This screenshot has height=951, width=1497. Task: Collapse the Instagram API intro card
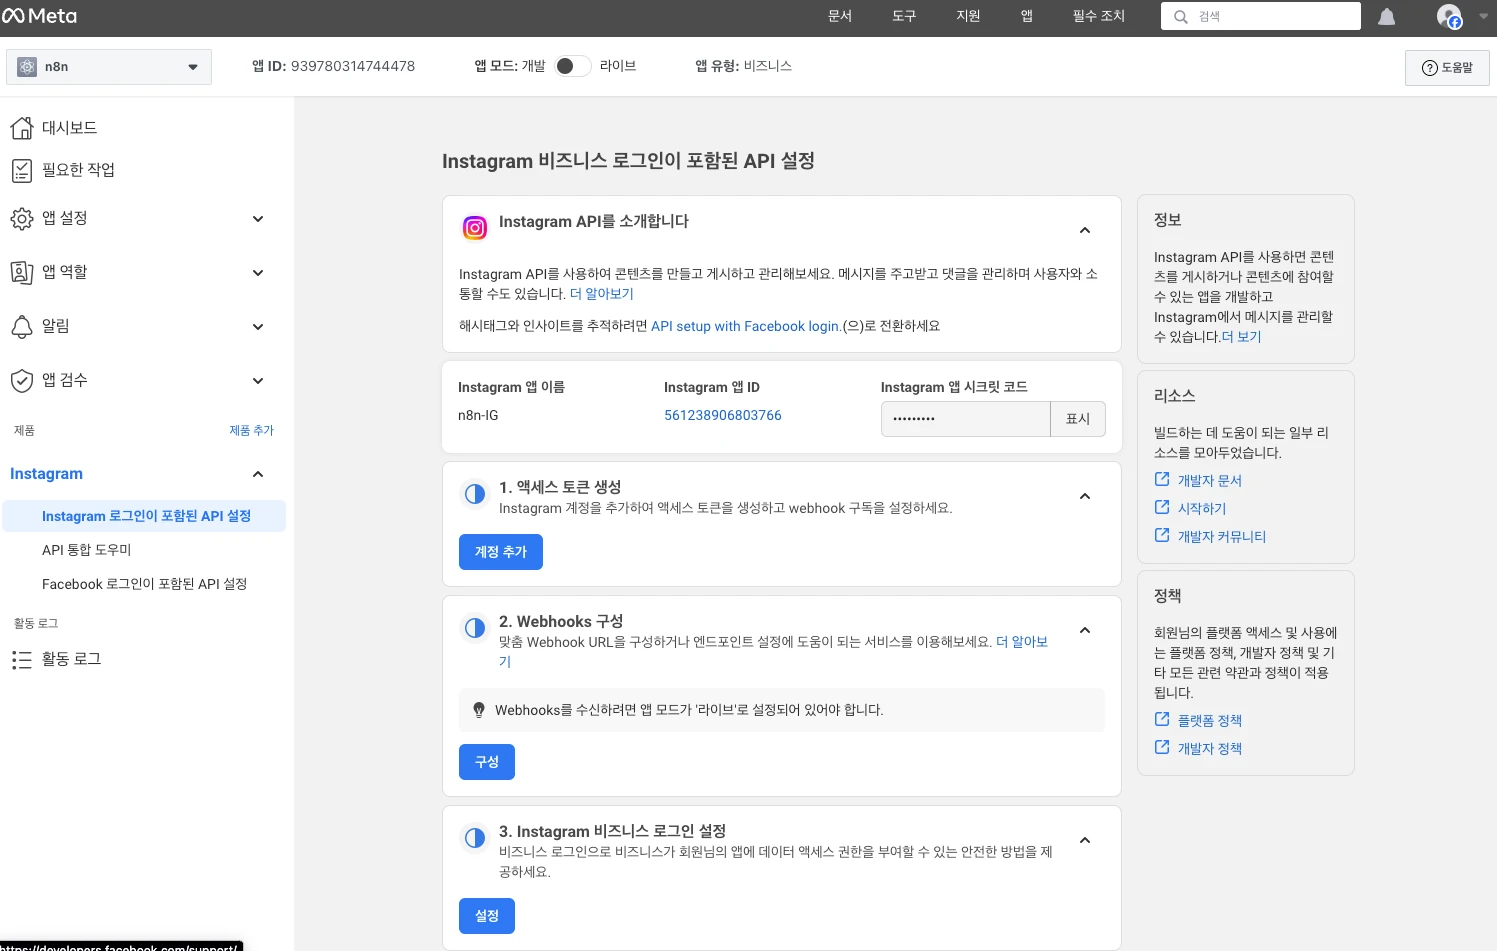point(1085,231)
